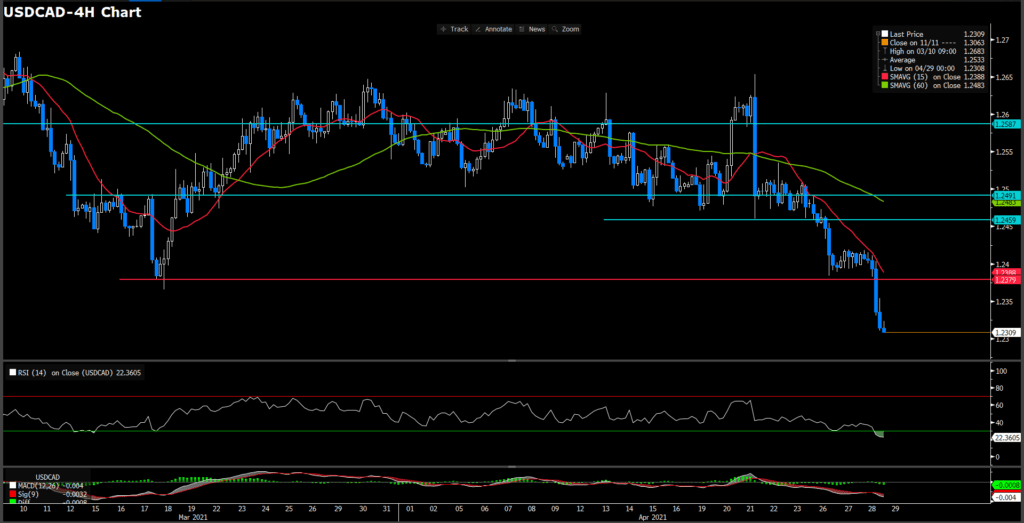Click the Diff green swatch
Screen dimensions: 1024x523
tap(13, 501)
